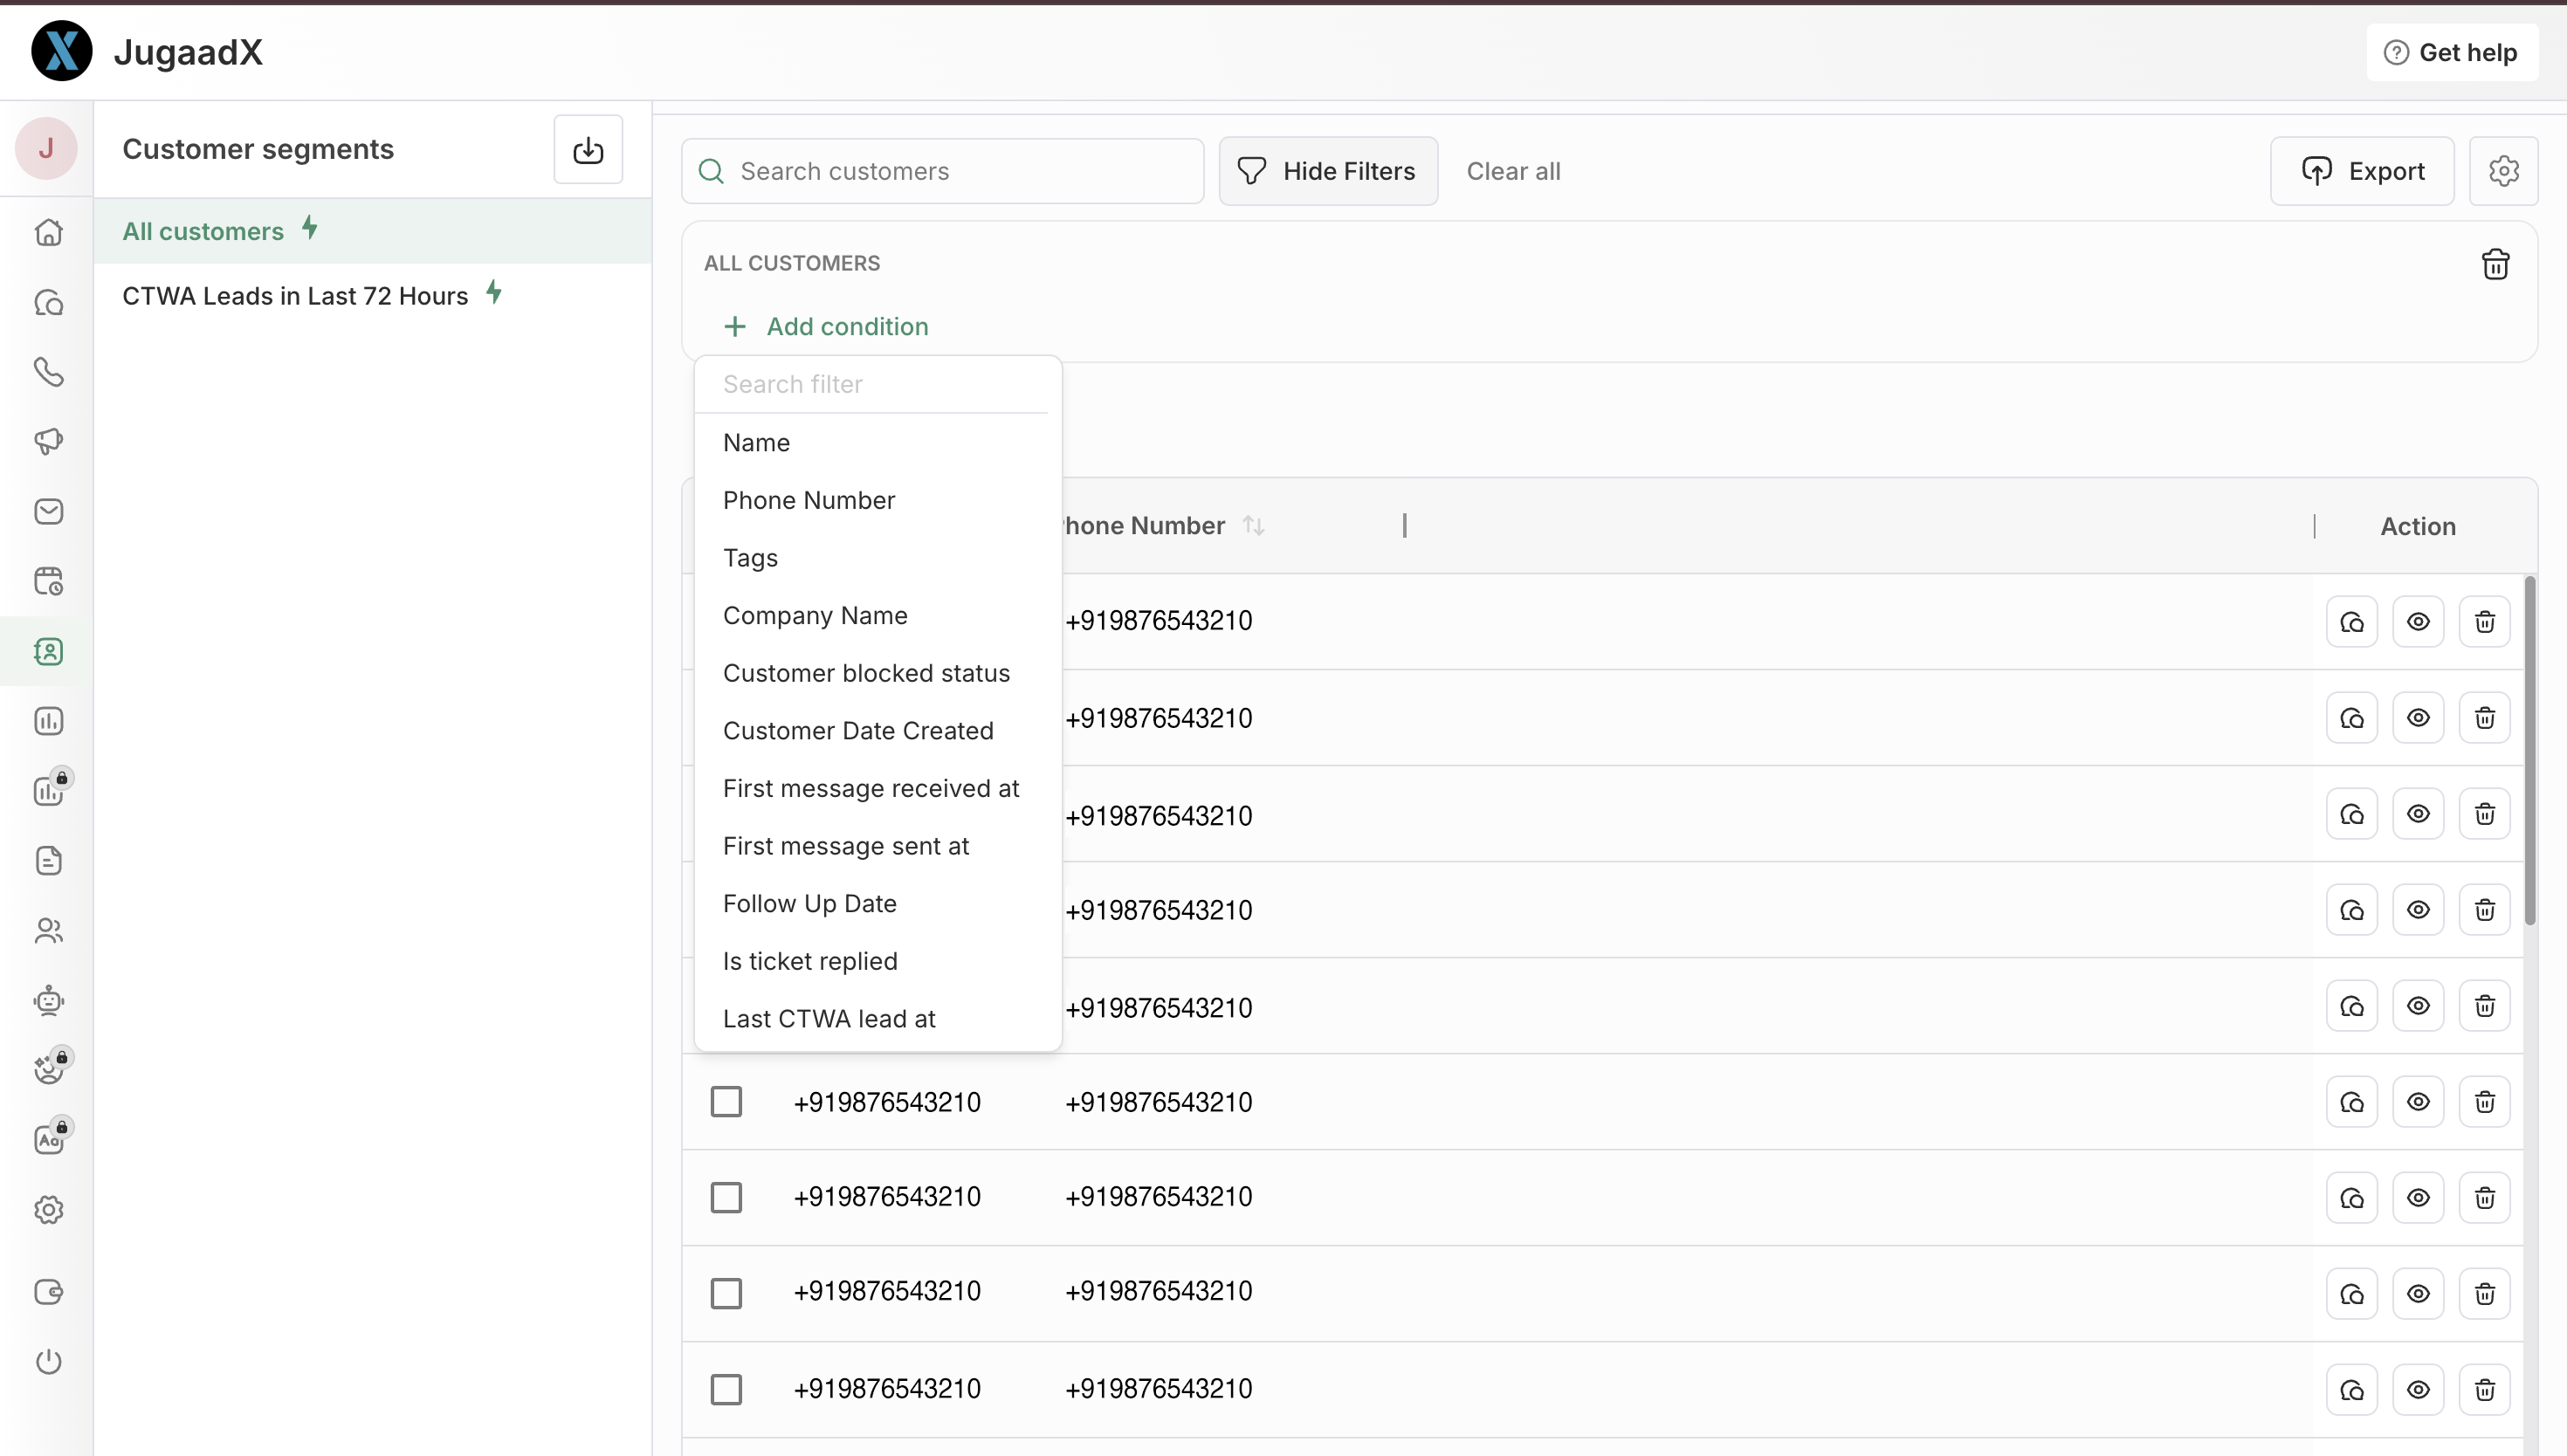The image size is (2567, 1456).
Task: Select the last visible row checkbox
Action: tap(726, 1389)
